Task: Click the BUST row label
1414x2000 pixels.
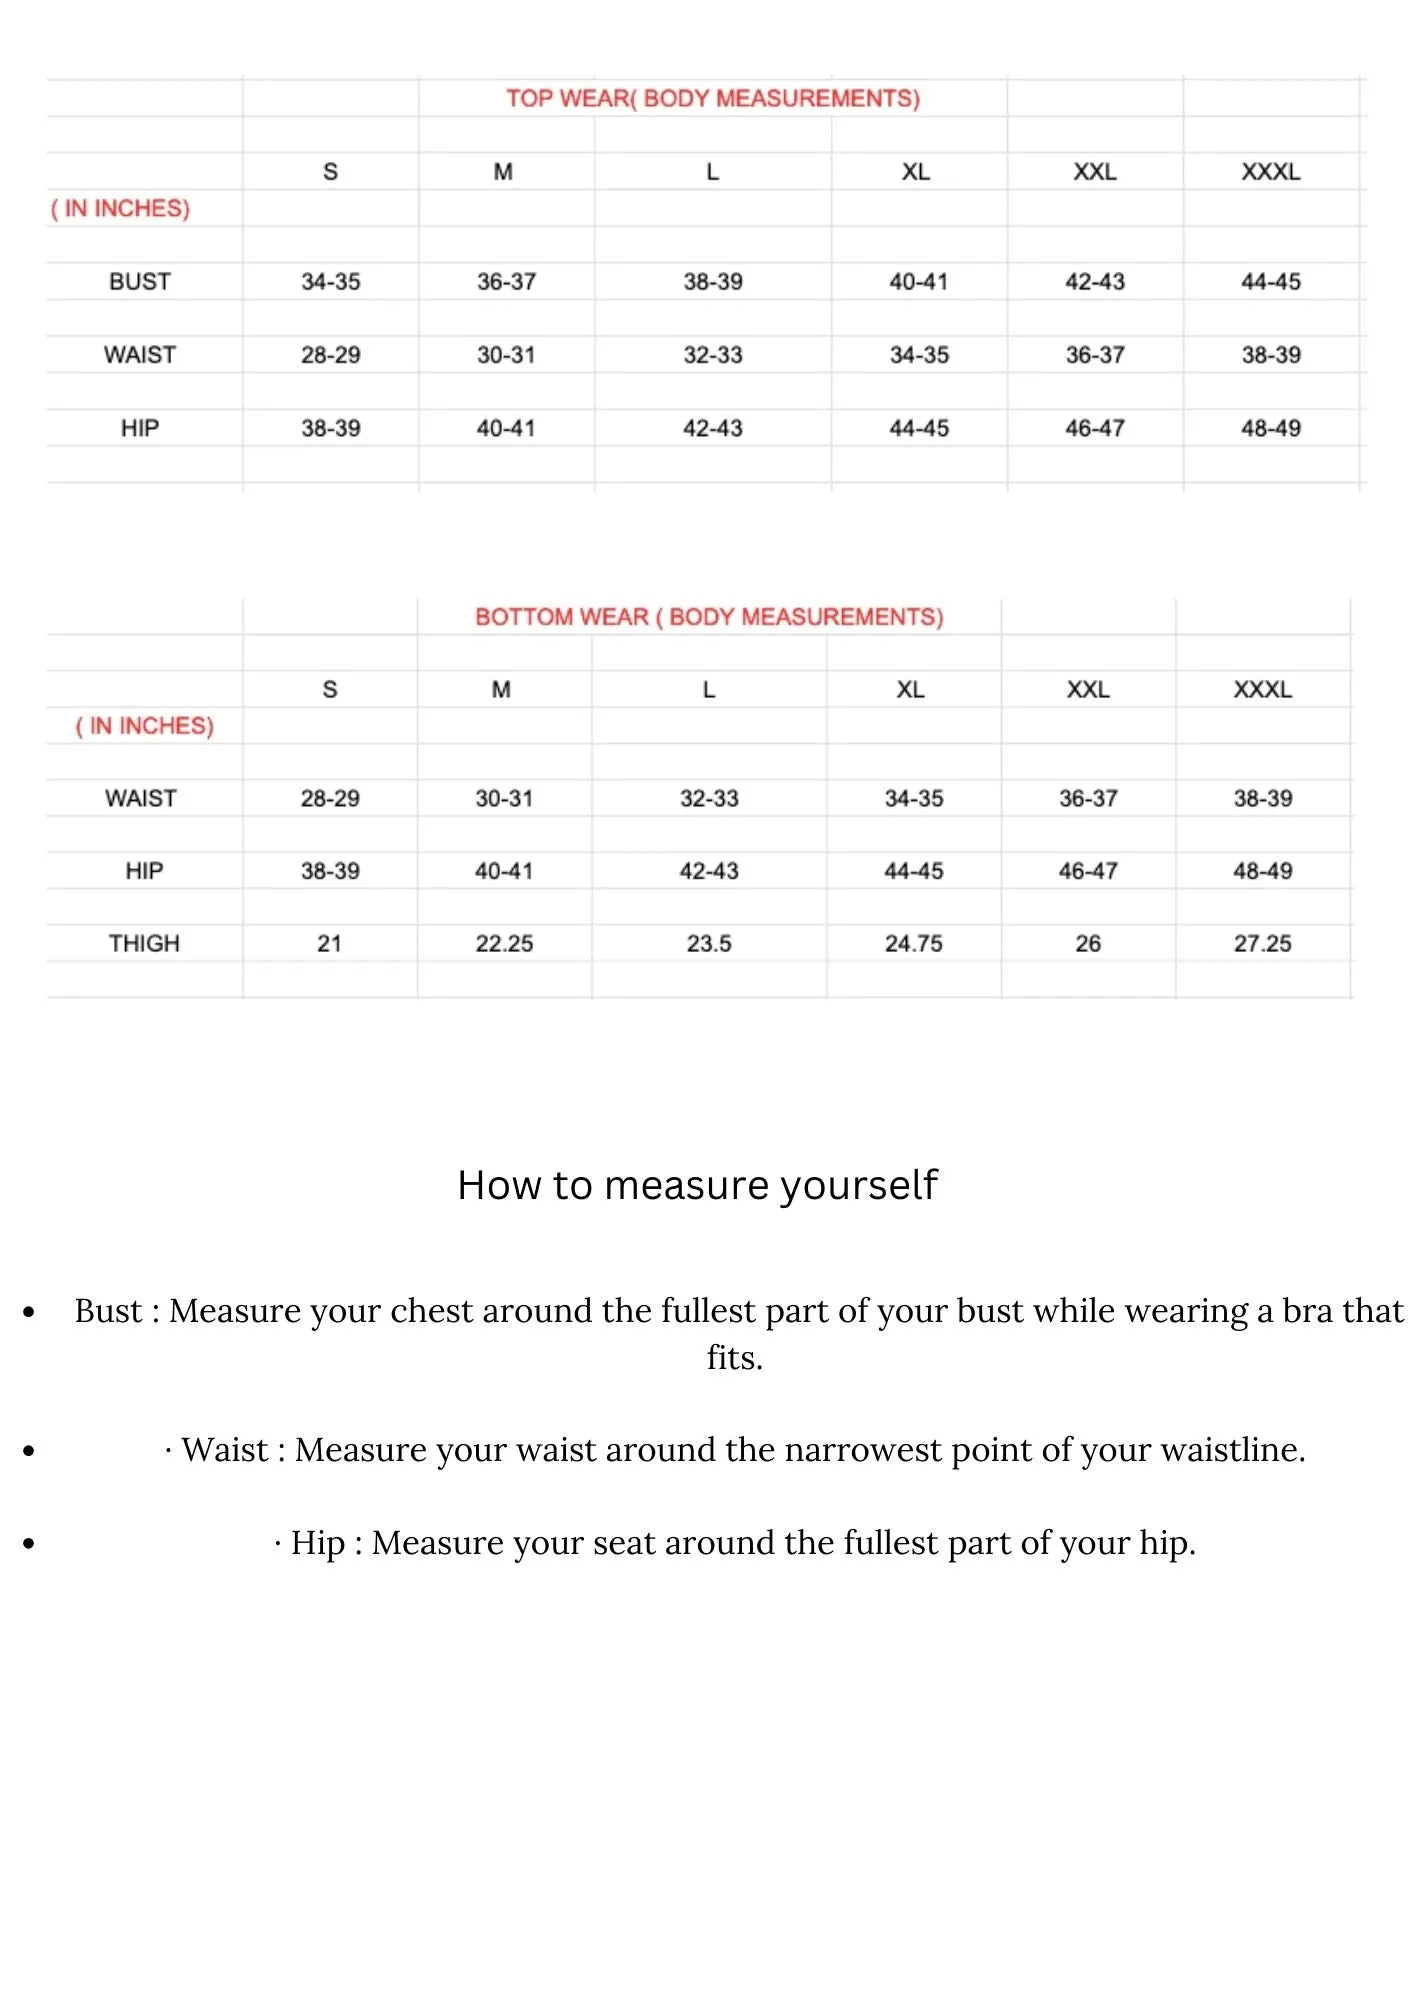Action: tap(140, 281)
